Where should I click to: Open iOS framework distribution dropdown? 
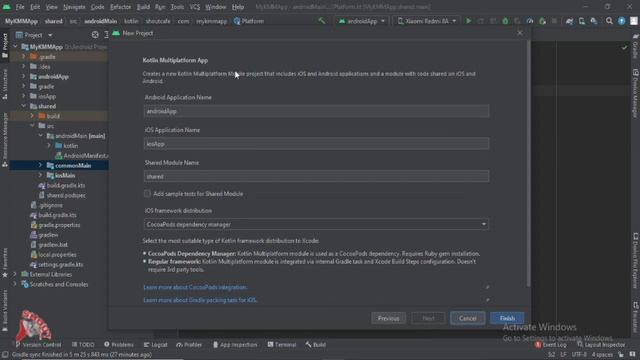click(316, 224)
